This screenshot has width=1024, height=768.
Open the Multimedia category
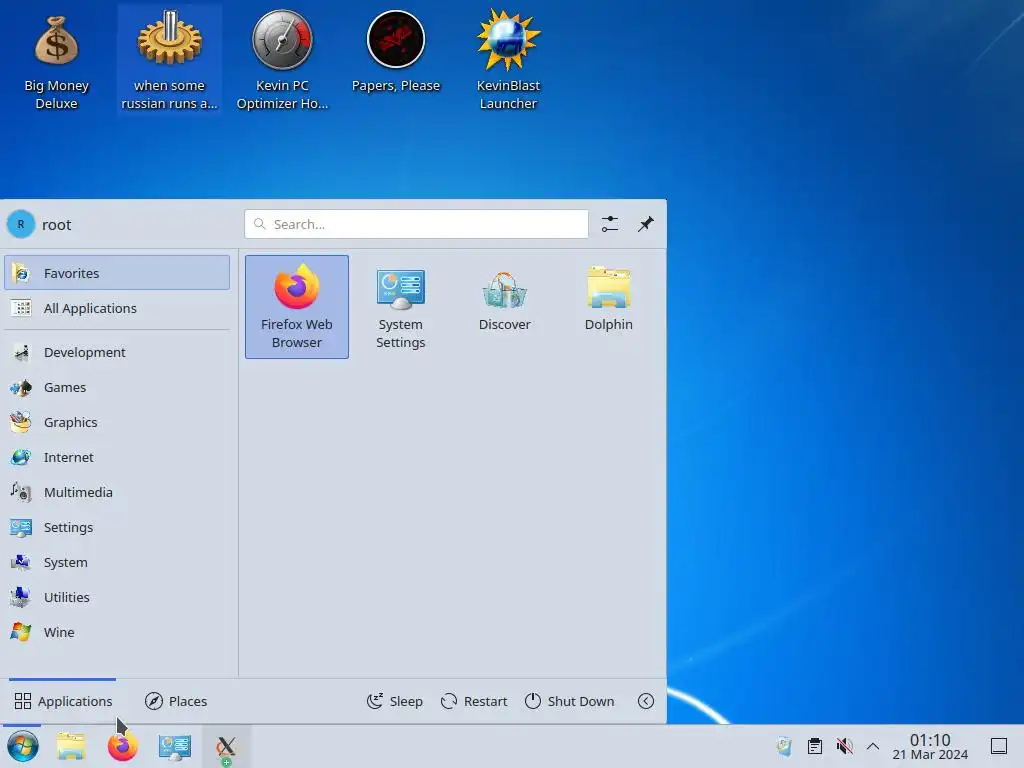[117, 492]
